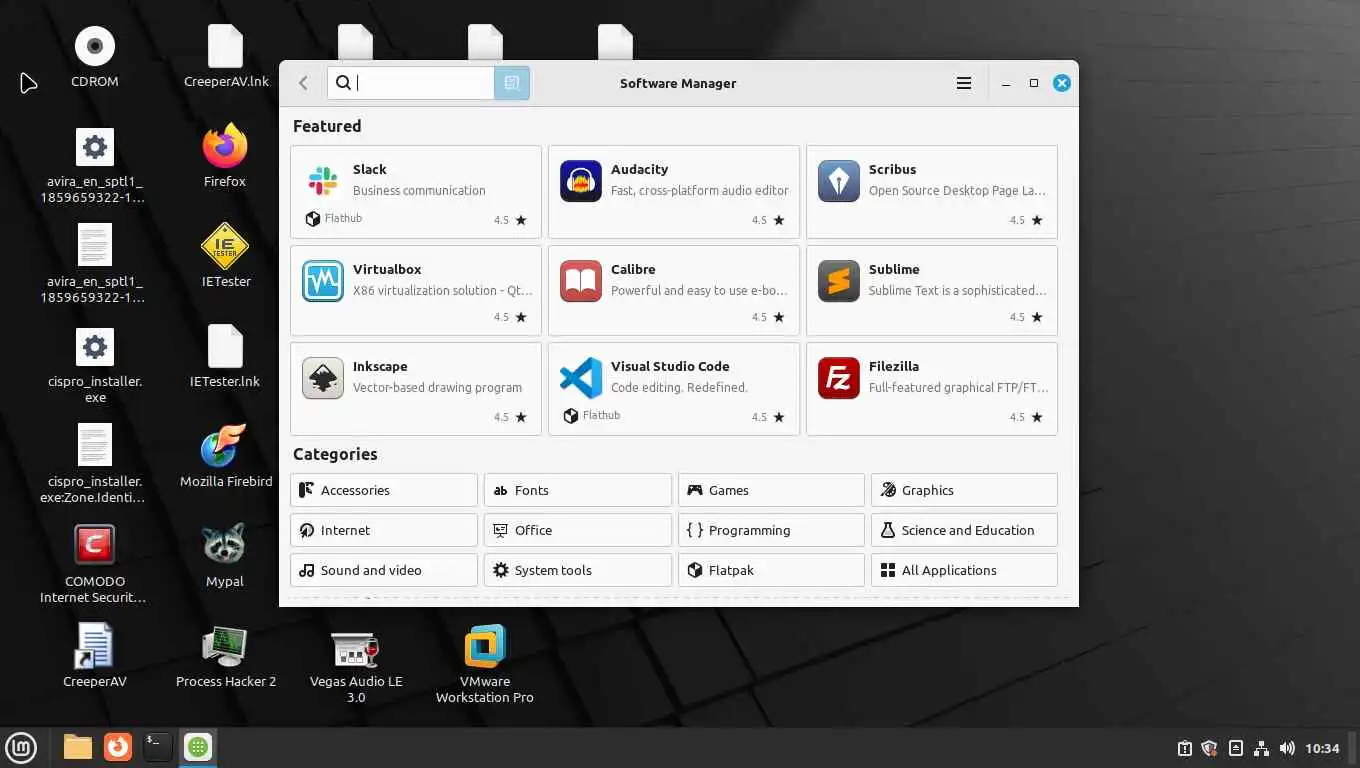The height and width of the screenshot is (768, 1360).
Task: Click 'Fast, cross-platform audio editor' description
Action: (x=700, y=190)
